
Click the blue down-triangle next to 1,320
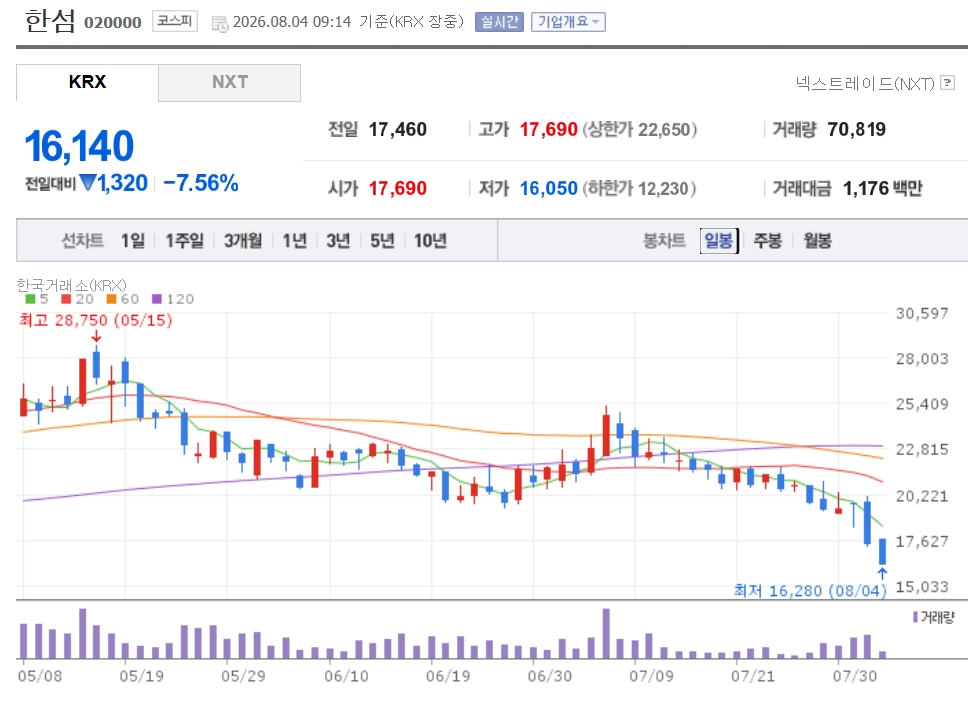tap(88, 183)
